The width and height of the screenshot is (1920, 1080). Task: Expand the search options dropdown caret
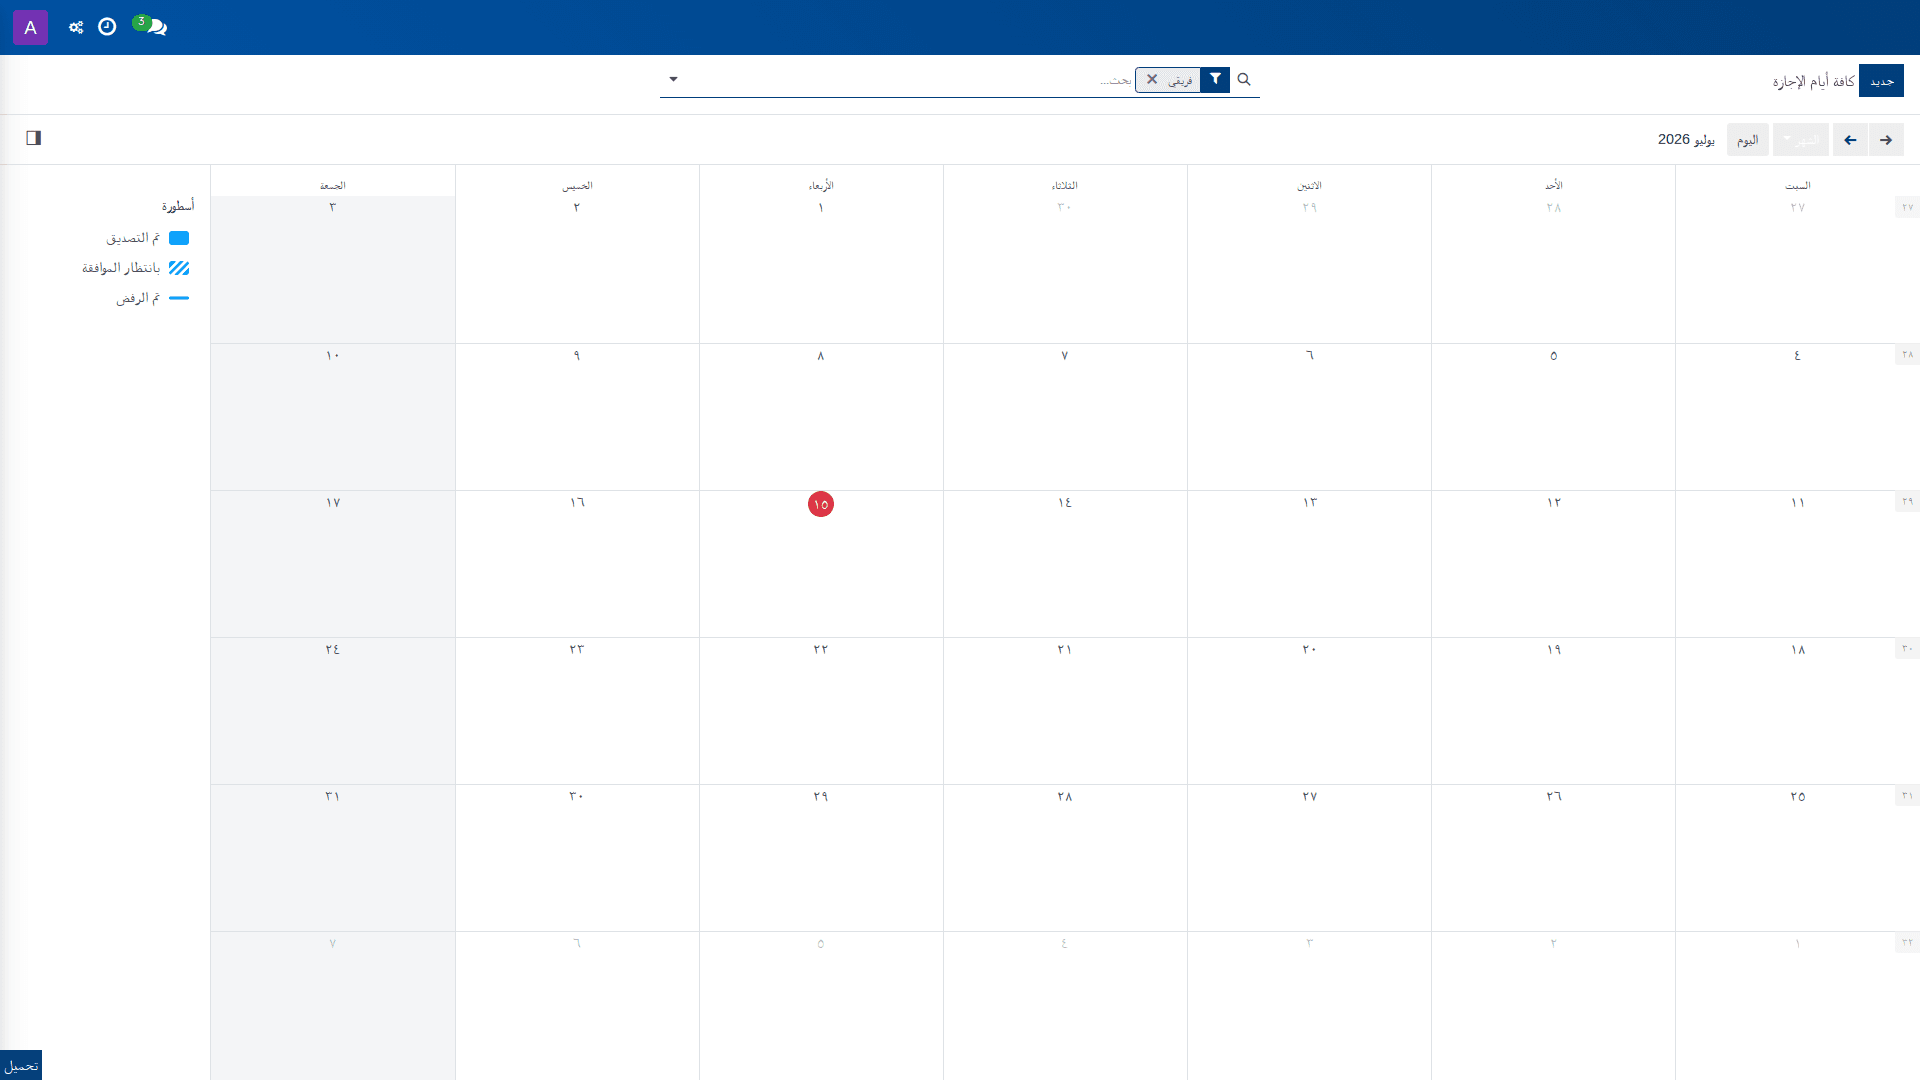[673, 79]
